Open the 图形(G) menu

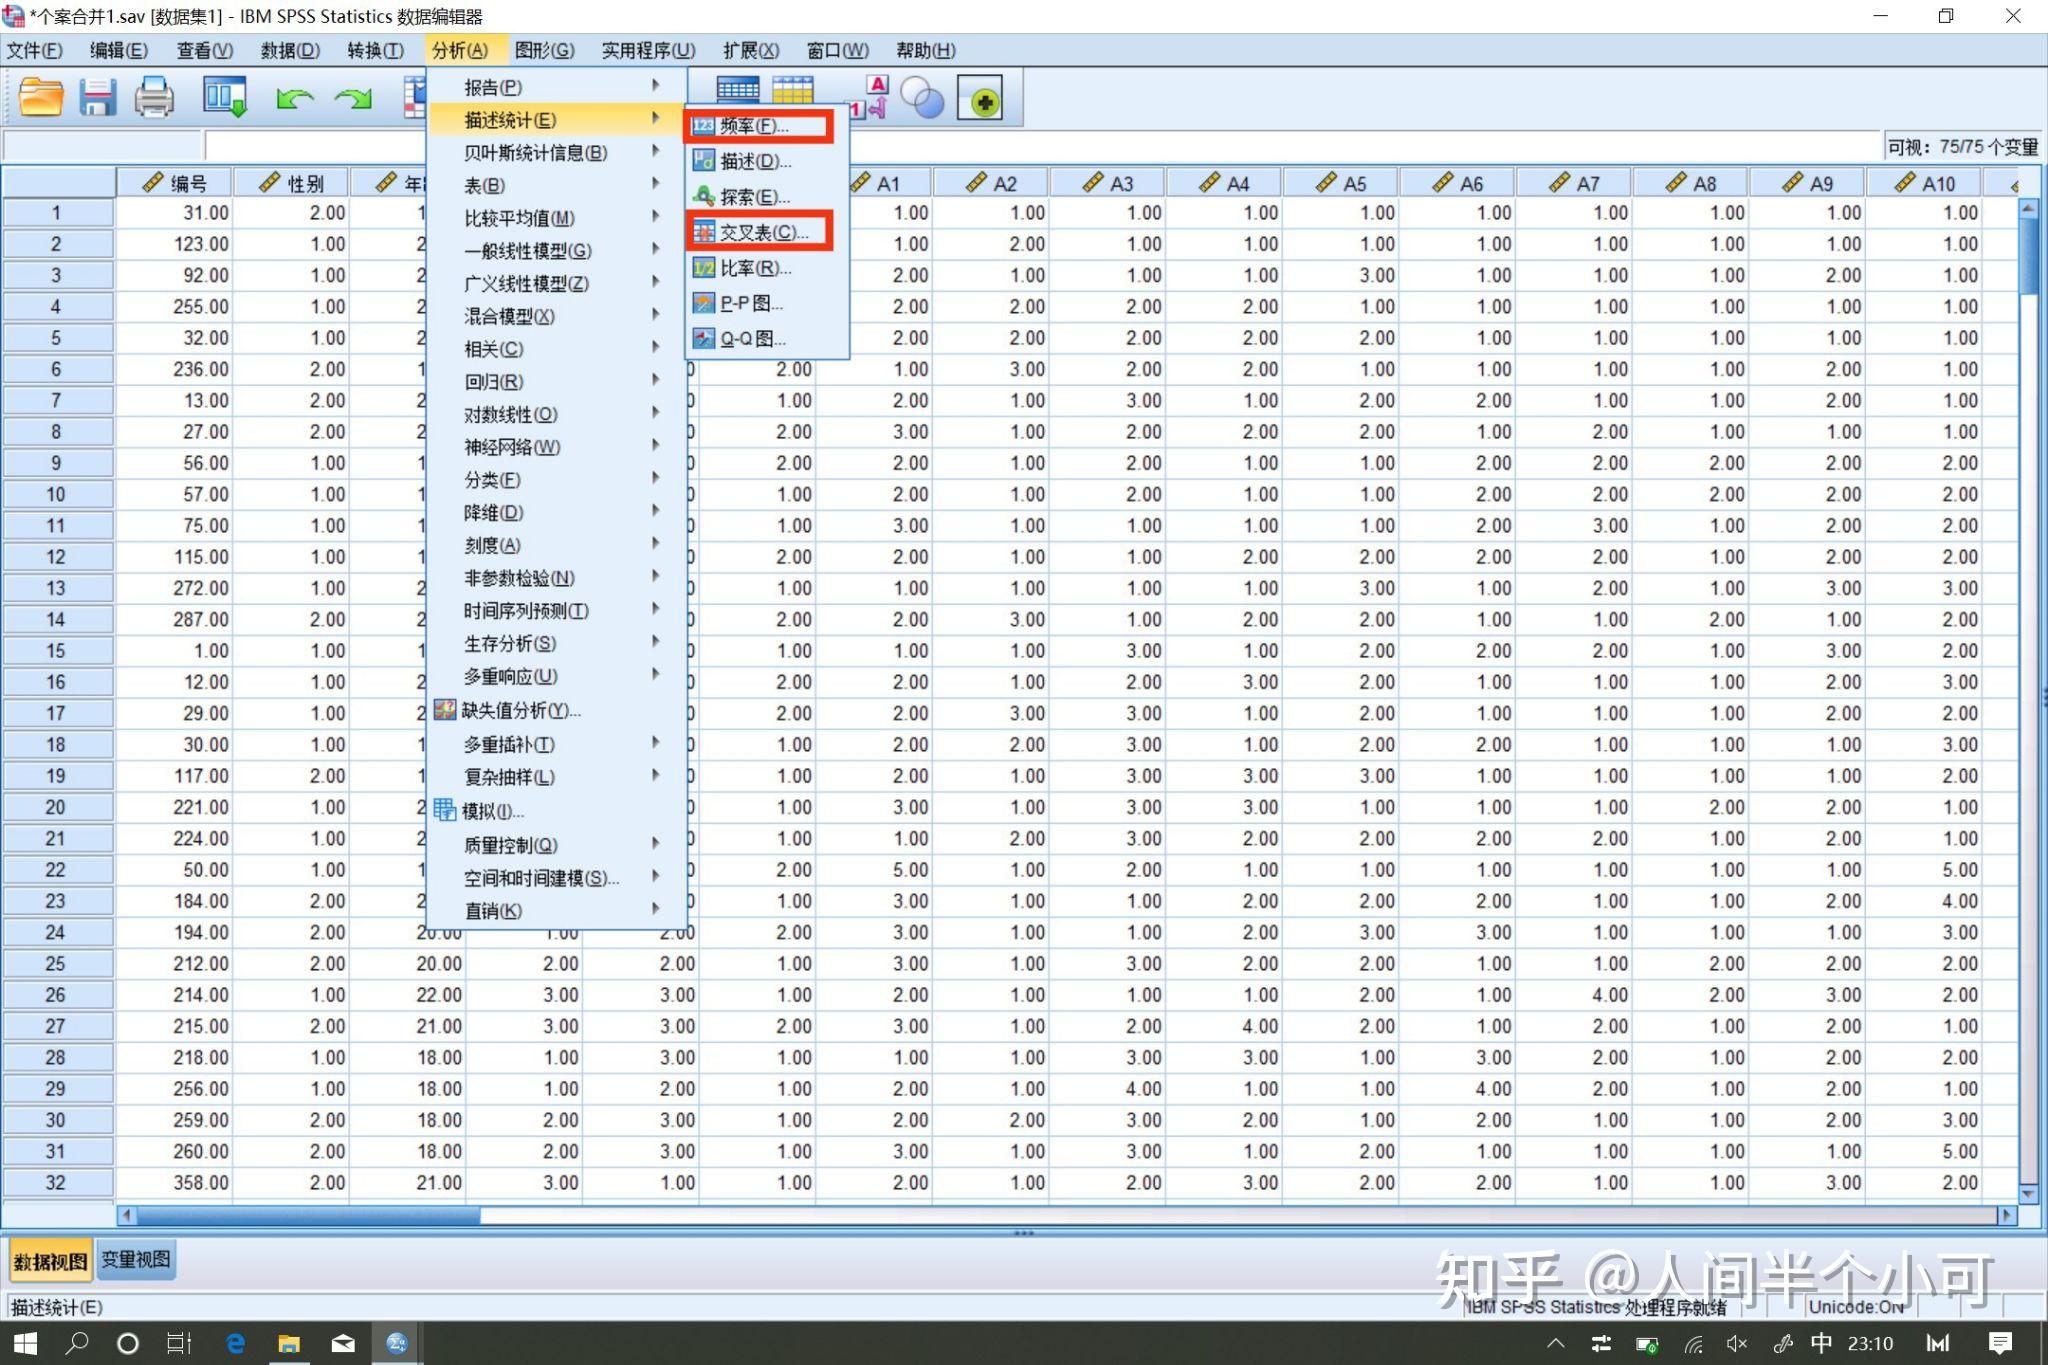[544, 50]
